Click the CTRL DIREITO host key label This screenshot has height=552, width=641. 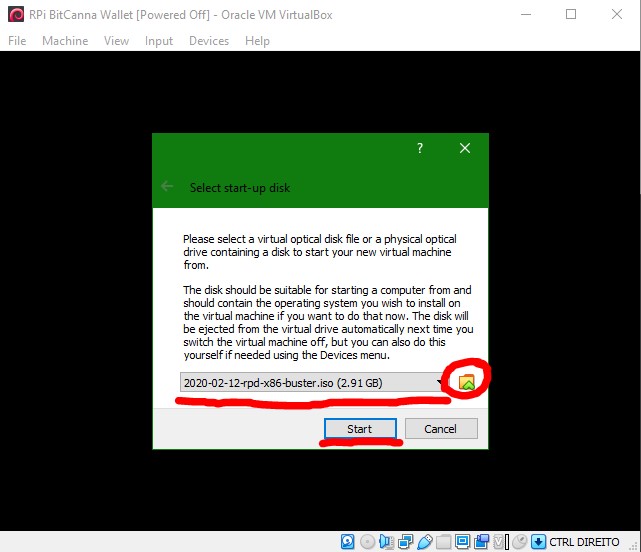[584, 542]
